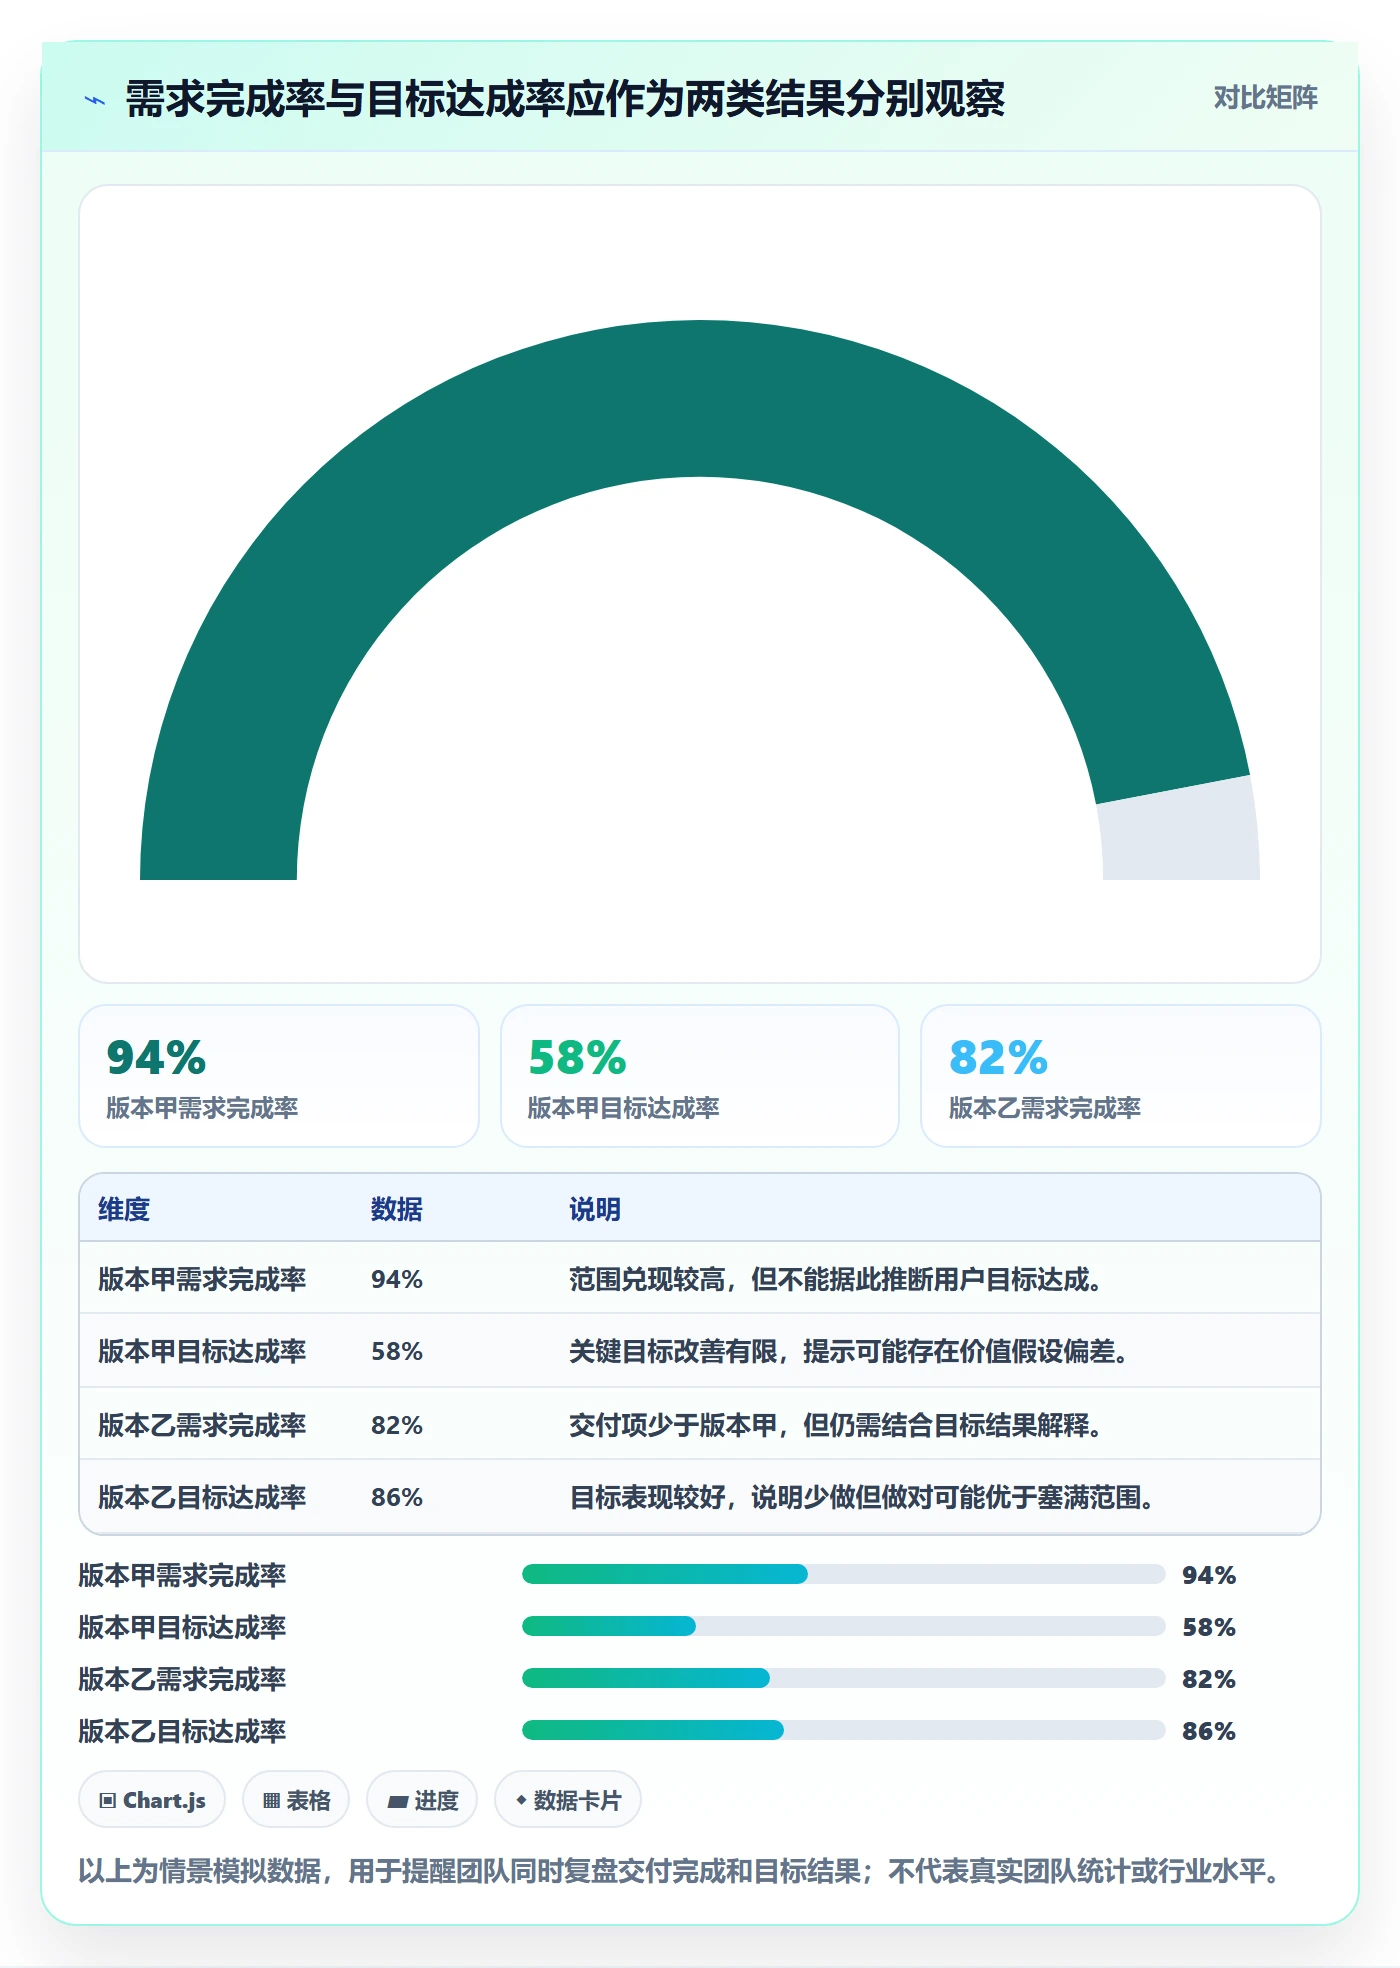Image resolution: width=1400 pixels, height=1968 pixels.
Task: Click the 表格 tag chip
Action: pos(296,1800)
